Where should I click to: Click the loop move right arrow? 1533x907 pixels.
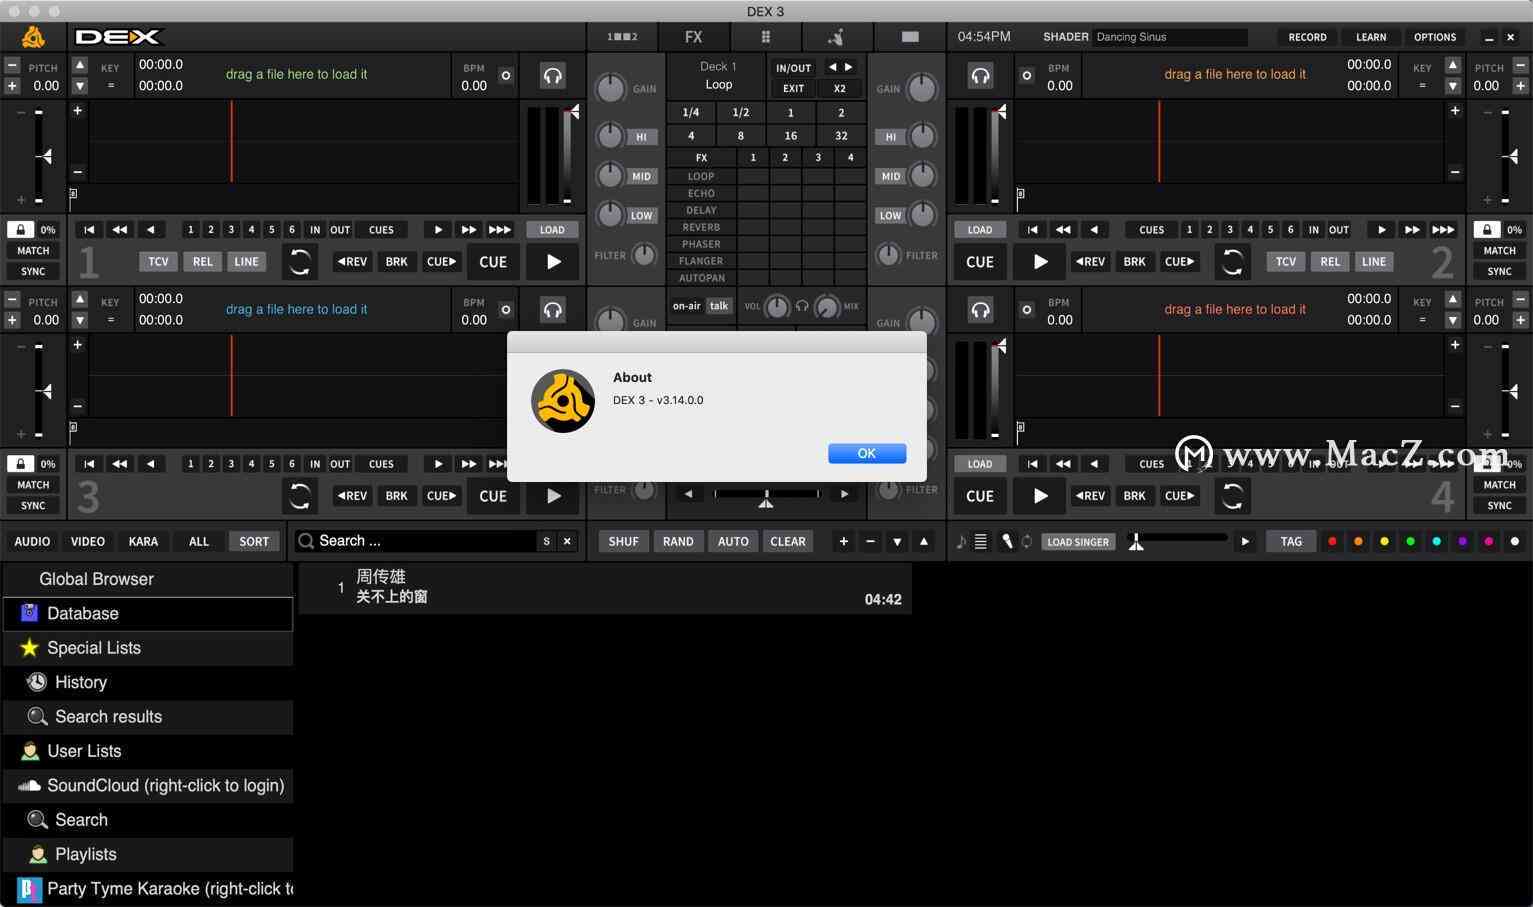point(849,67)
